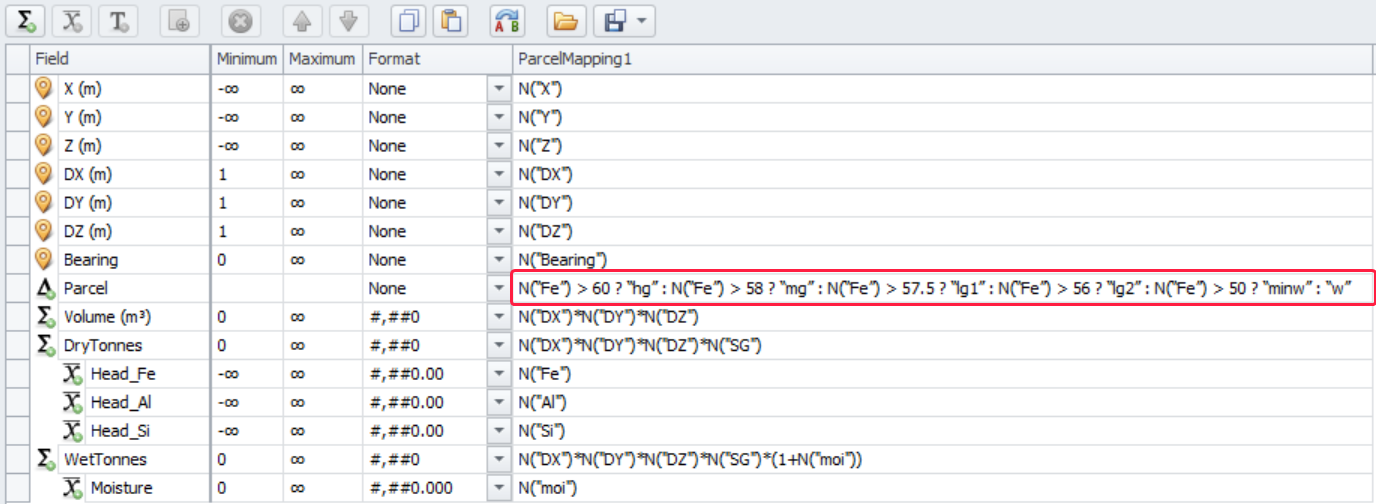
Task: Select the Minimum value cell of DX (m)
Action: [x=247, y=174]
